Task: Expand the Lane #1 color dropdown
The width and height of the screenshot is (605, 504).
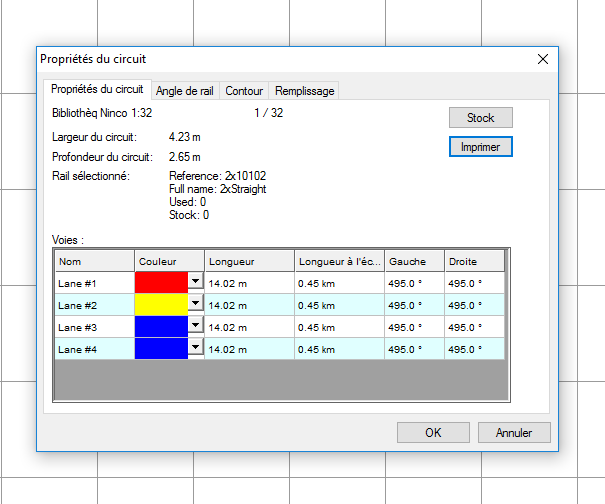Action: [195, 283]
